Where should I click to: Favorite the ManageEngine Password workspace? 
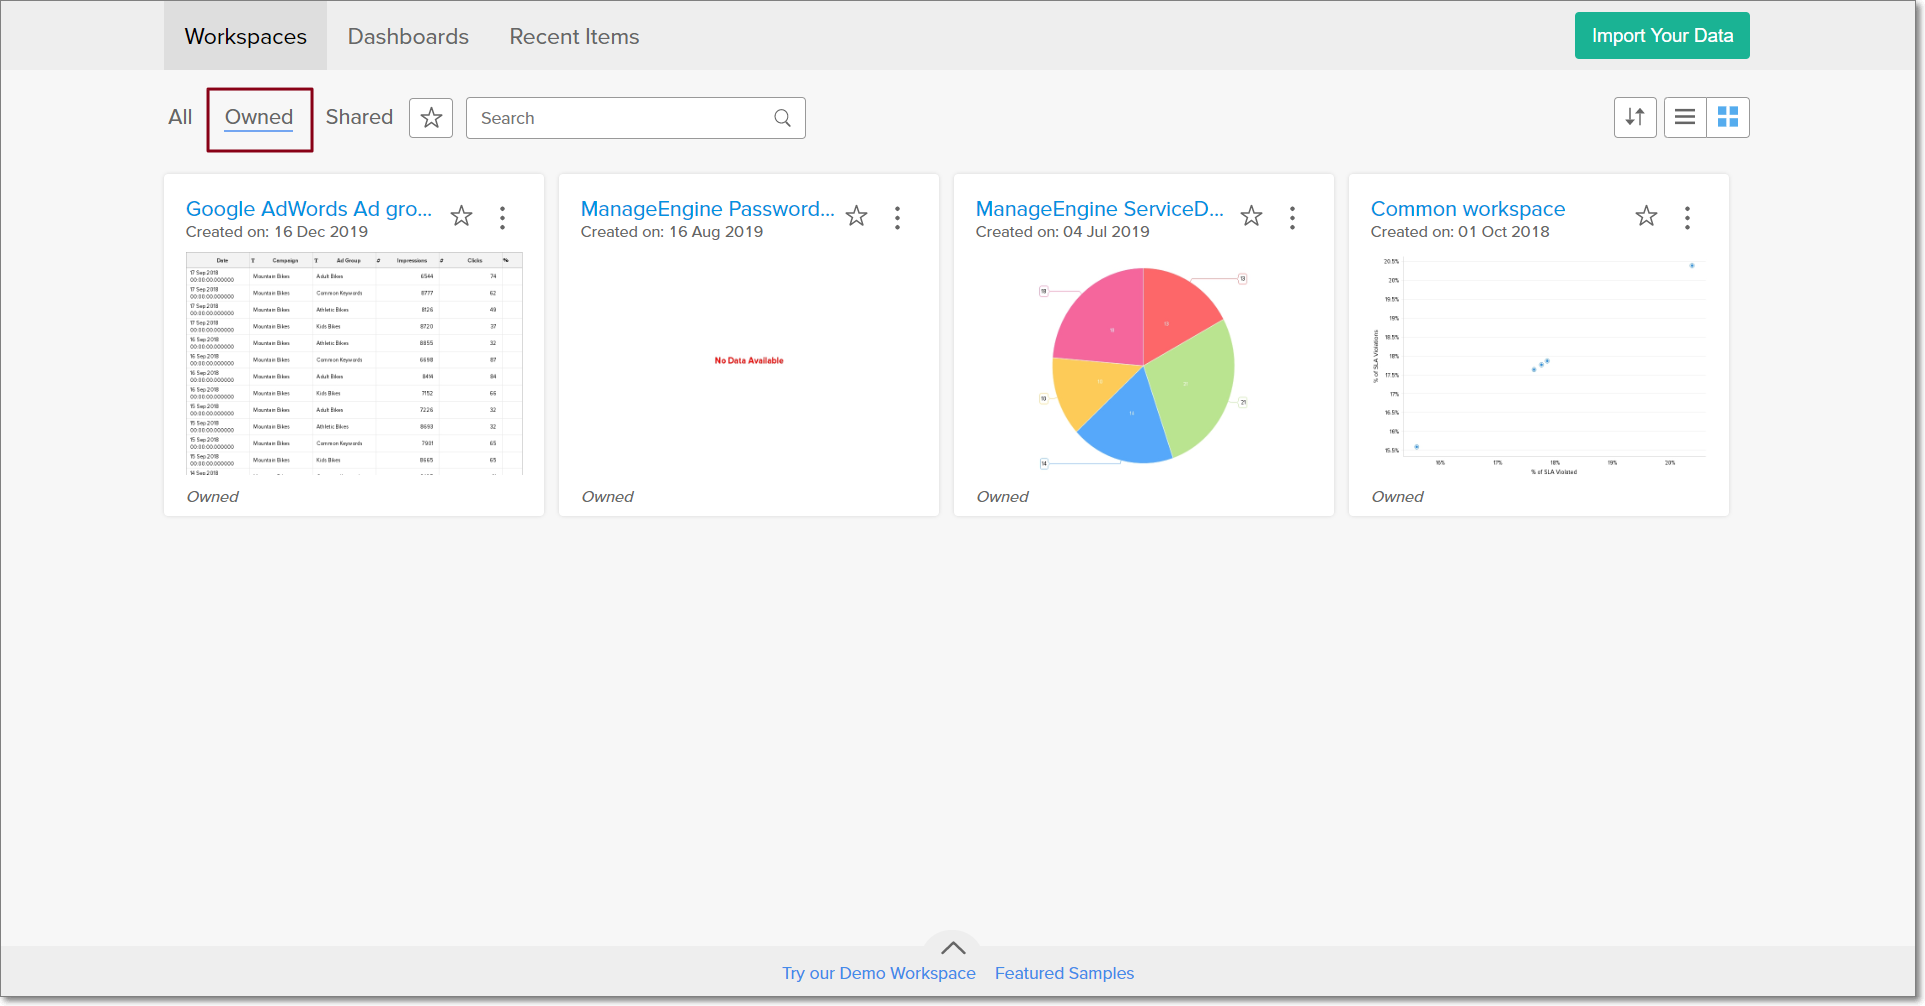click(x=856, y=216)
